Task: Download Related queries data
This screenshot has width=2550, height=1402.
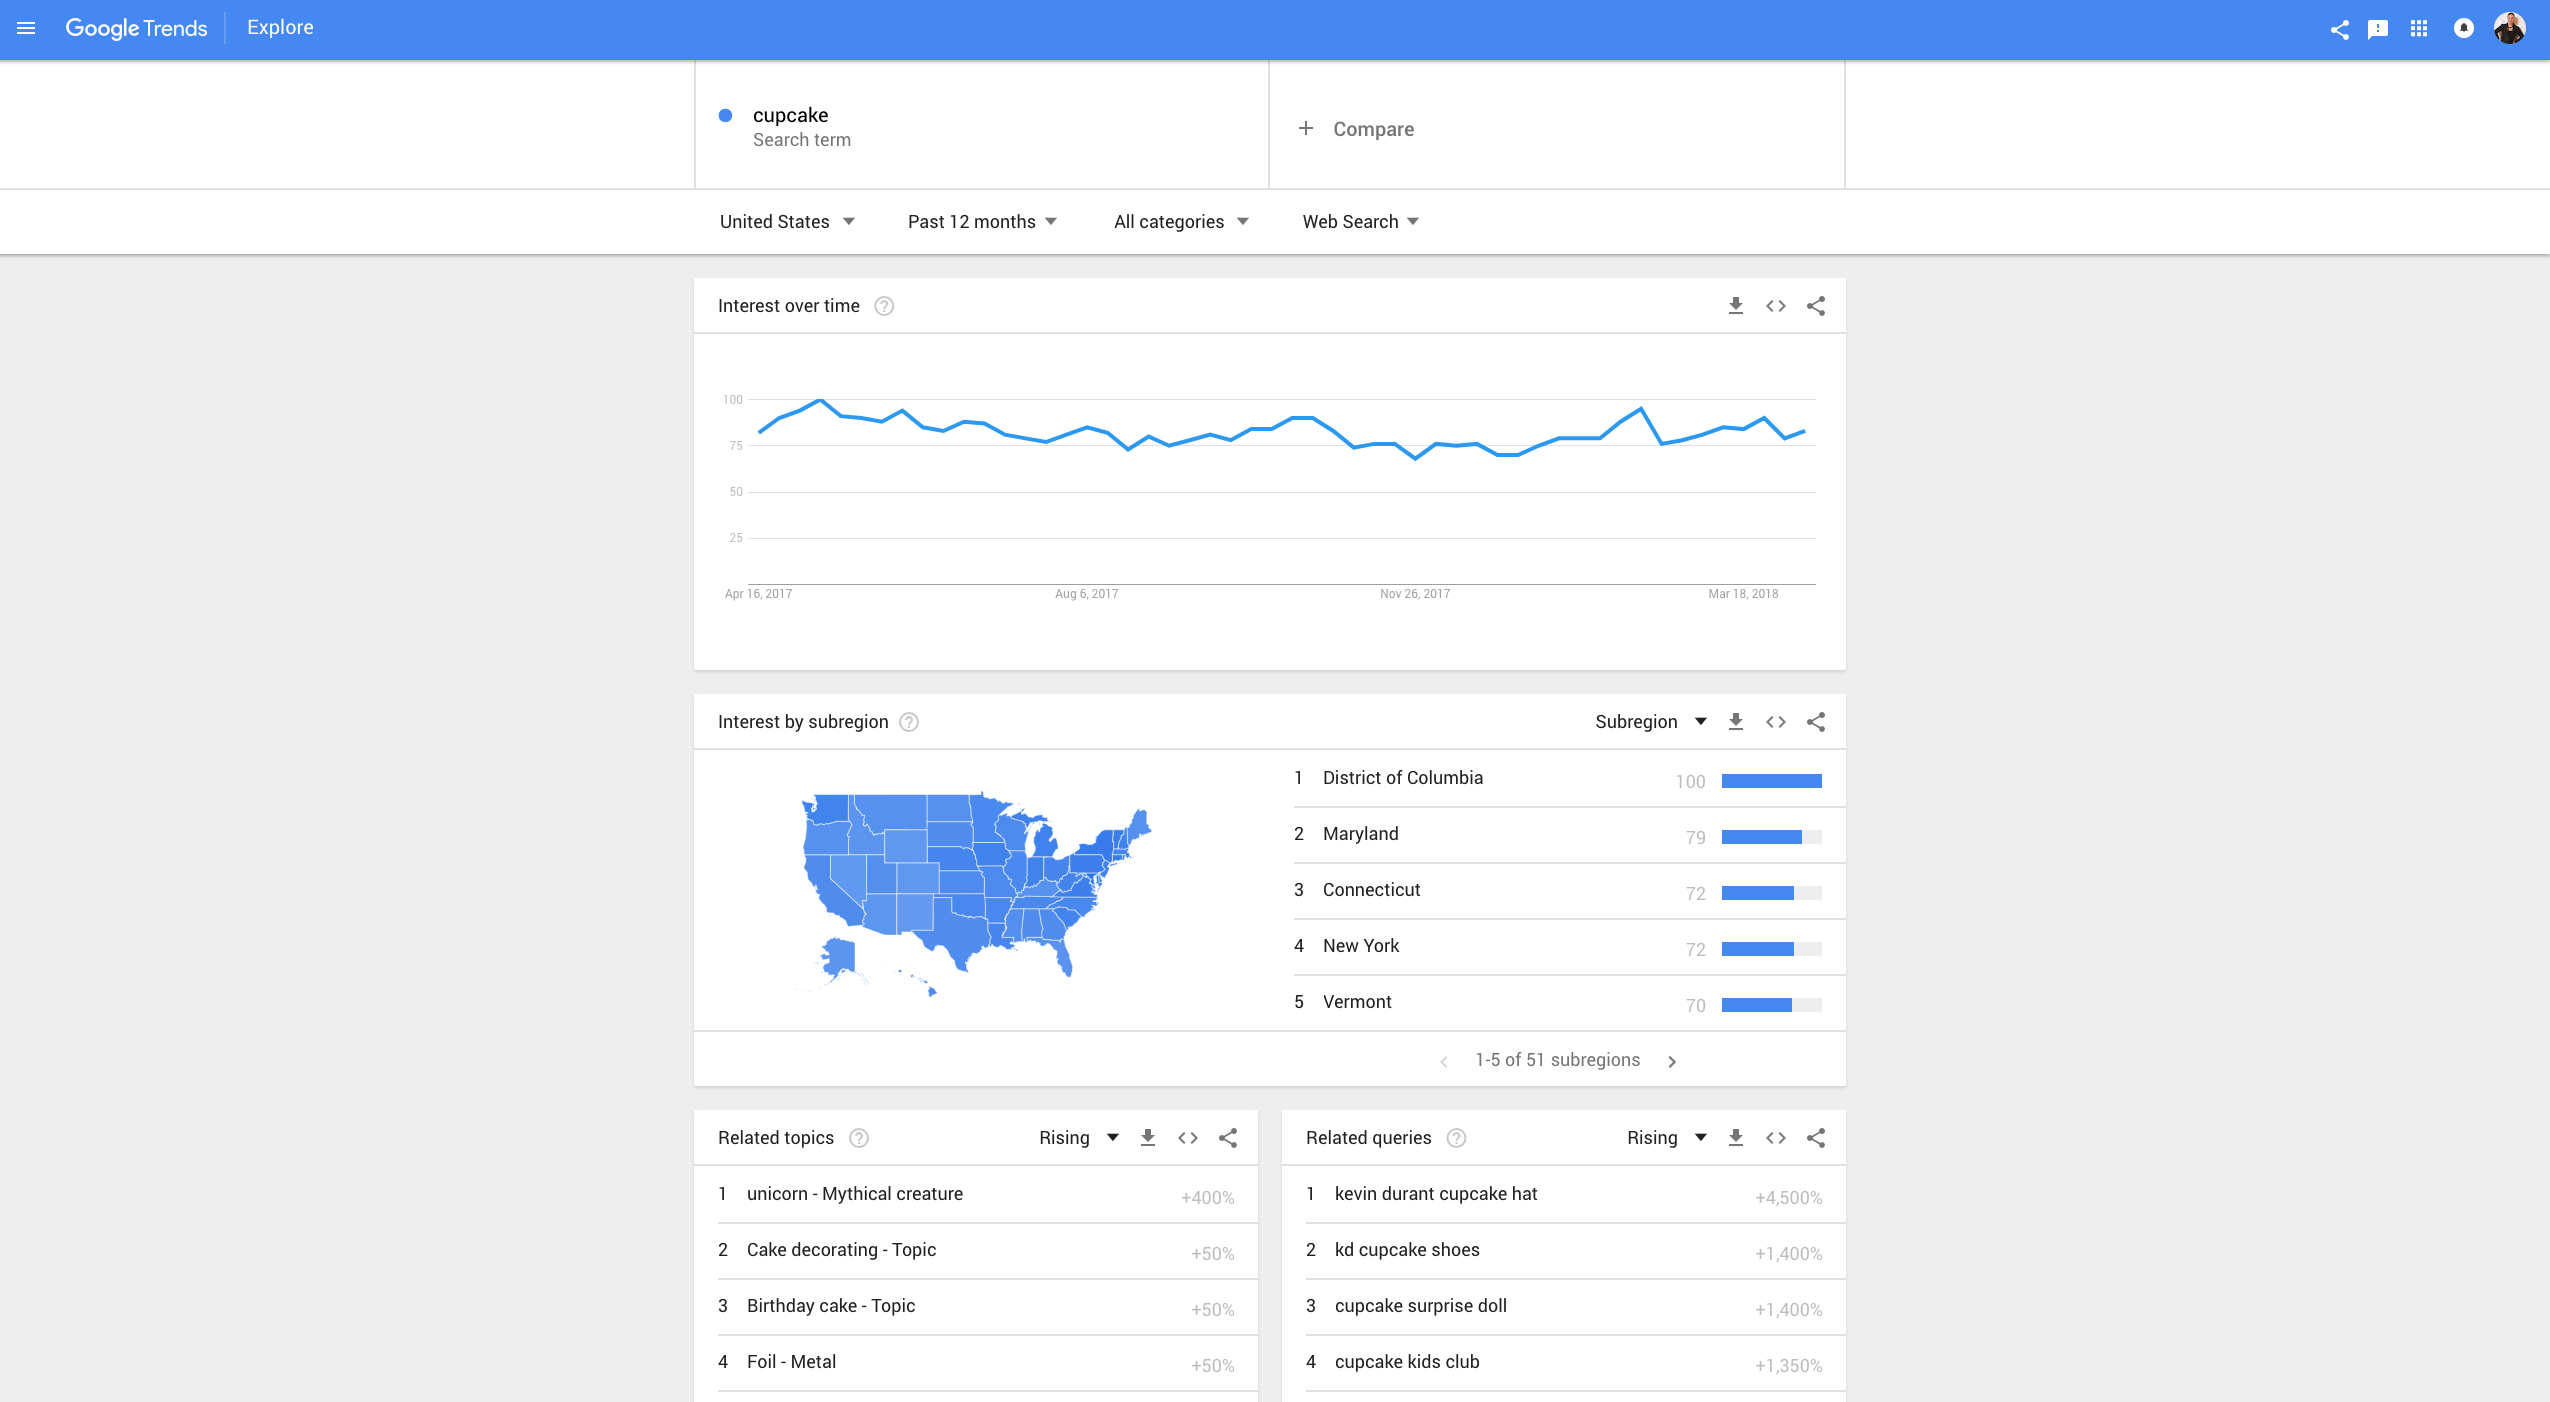Action: point(1735,1138)
